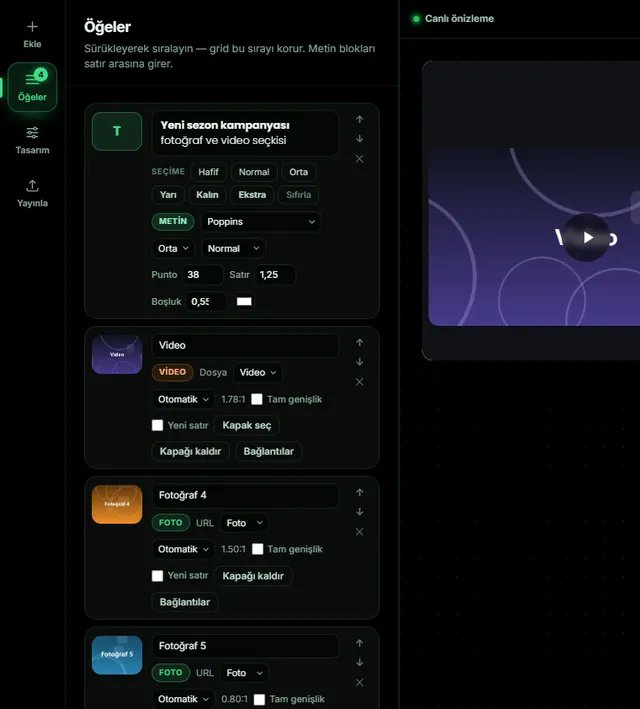The width and height of the screenshot is (640, 709).
Task: Click the Sıfırla reset button
Action: [299, 194]
